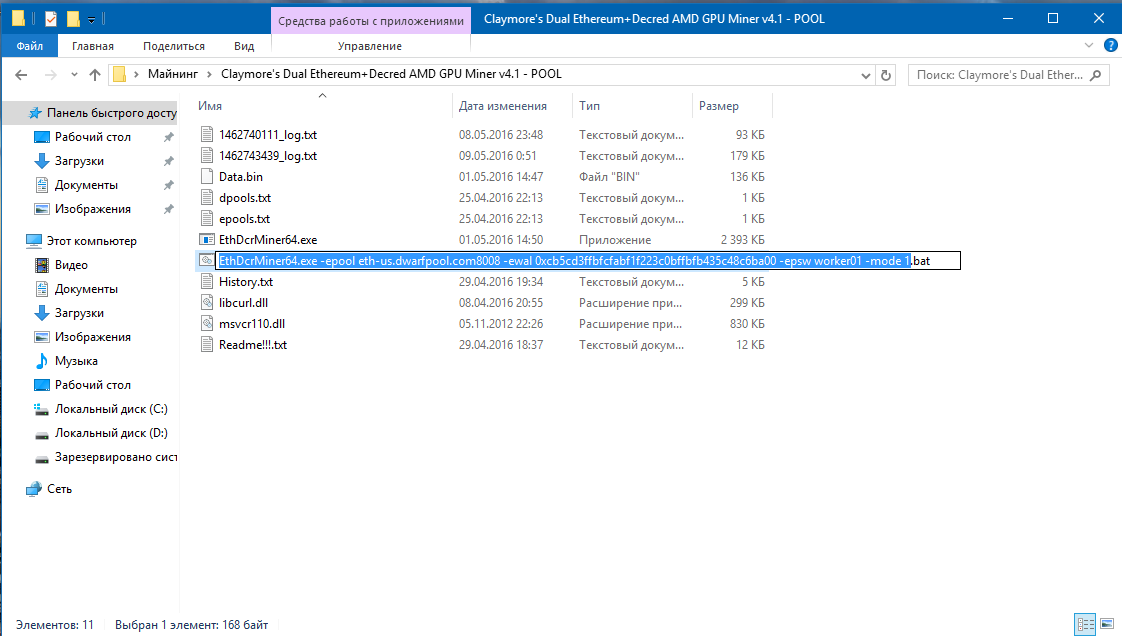1122x636 pixels.
Task: Expand the address bar history dropdown
Action: pos(865,75)
